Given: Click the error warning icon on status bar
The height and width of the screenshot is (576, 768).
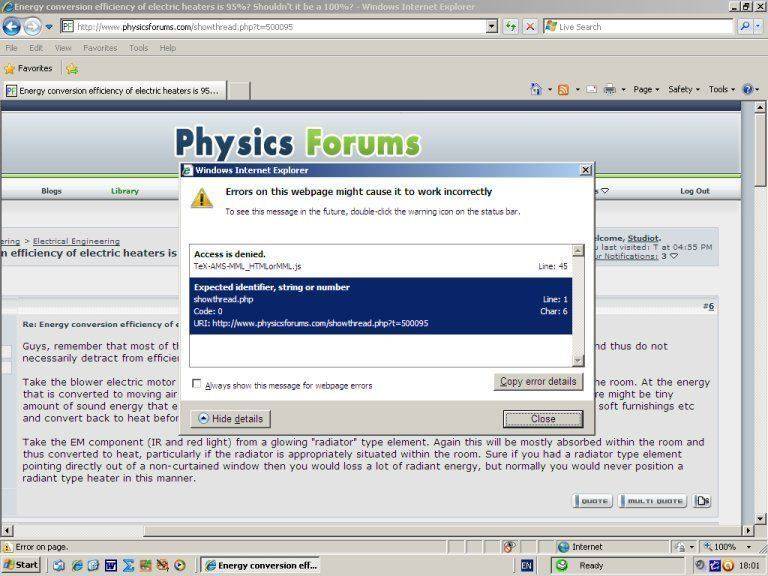Looking at the screenshot, I should [7, 547].
